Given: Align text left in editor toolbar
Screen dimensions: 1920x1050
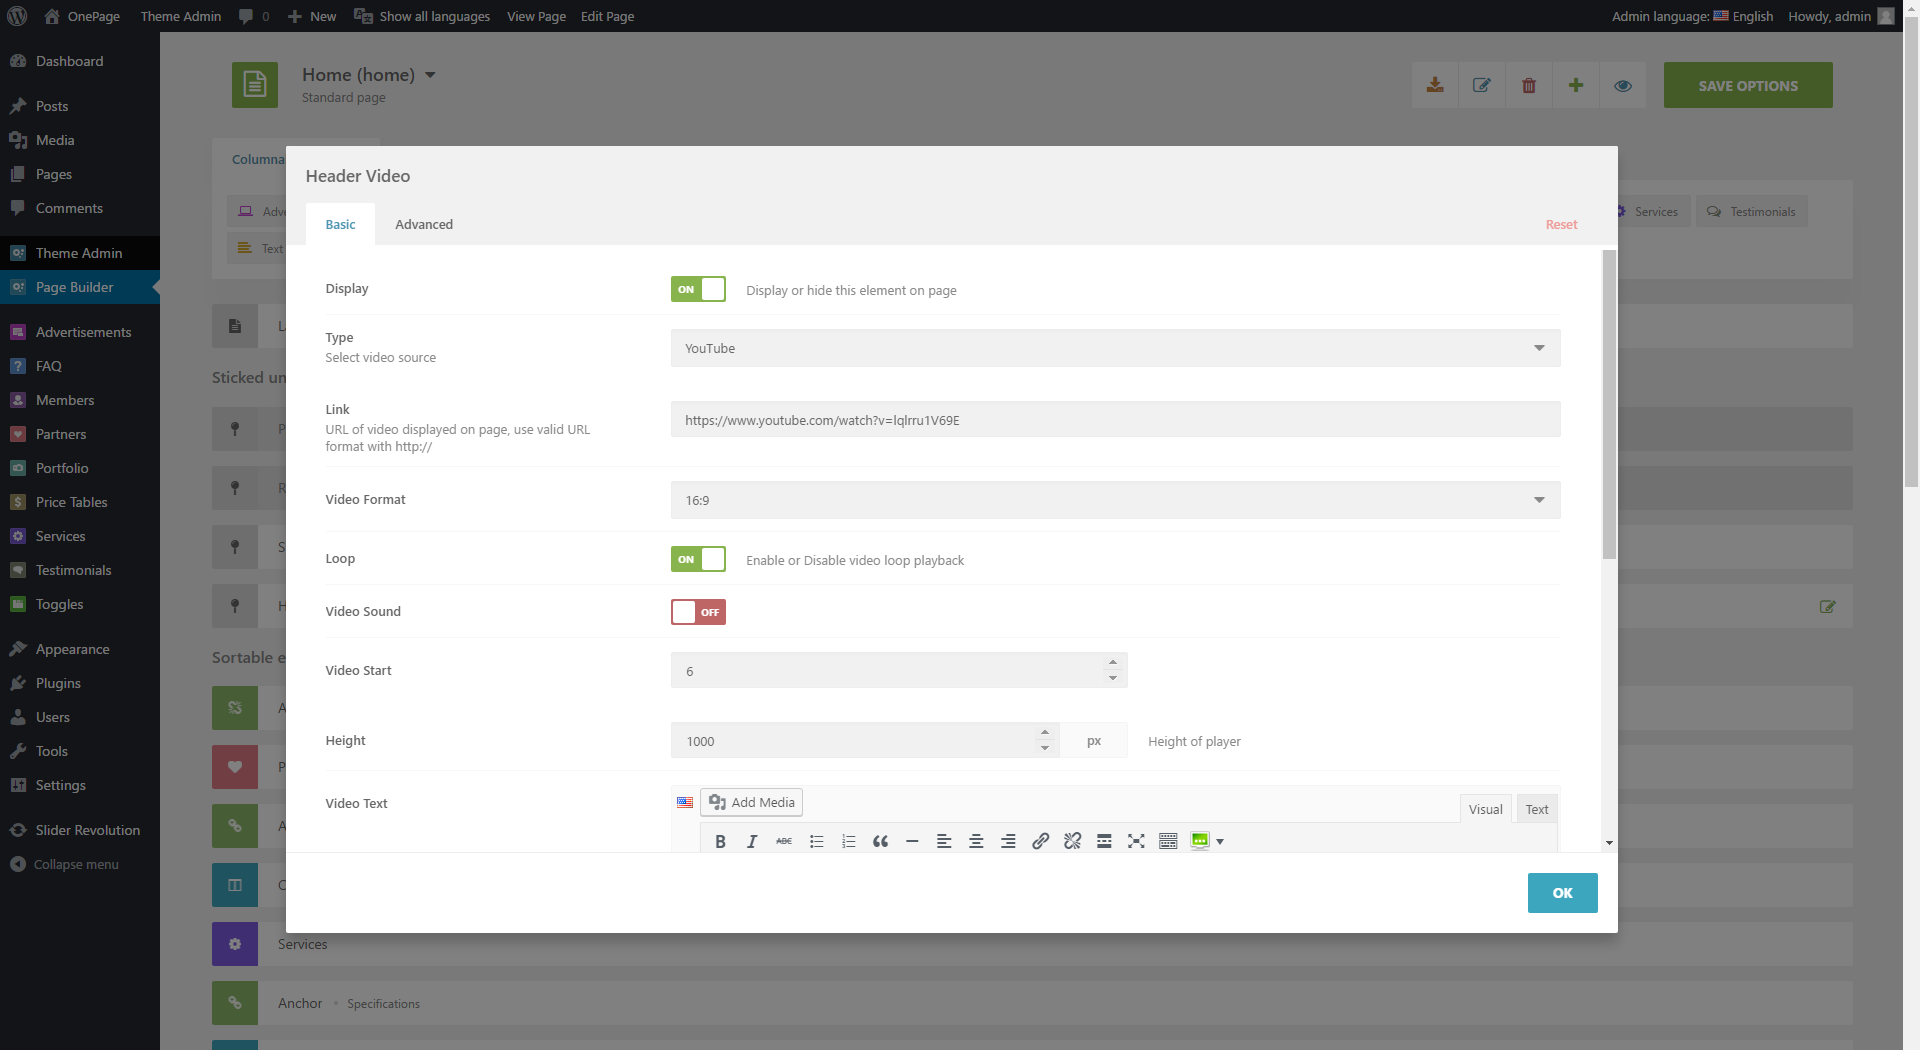Looking at the screenshot, I should pos(944,841).
